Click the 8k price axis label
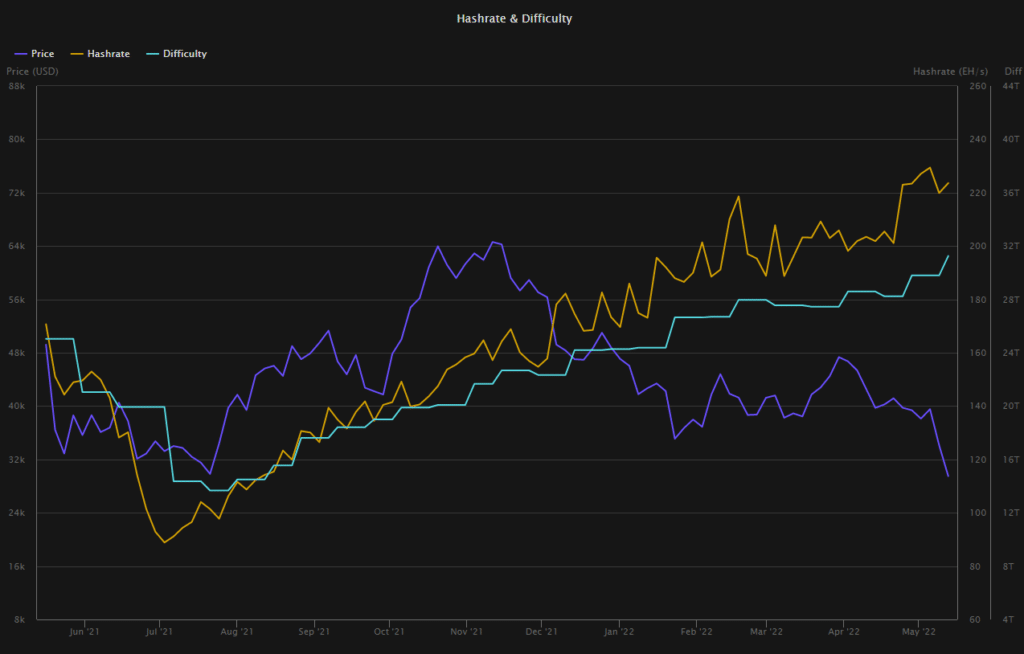1024x654 pixels. point(18,619)
